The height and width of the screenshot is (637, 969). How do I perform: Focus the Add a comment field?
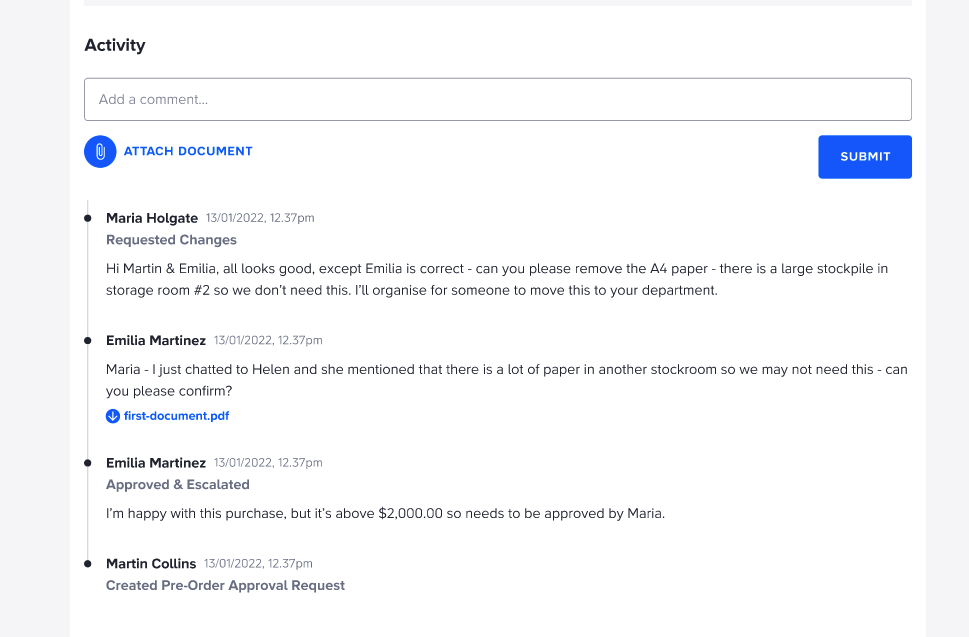[497, 99]
